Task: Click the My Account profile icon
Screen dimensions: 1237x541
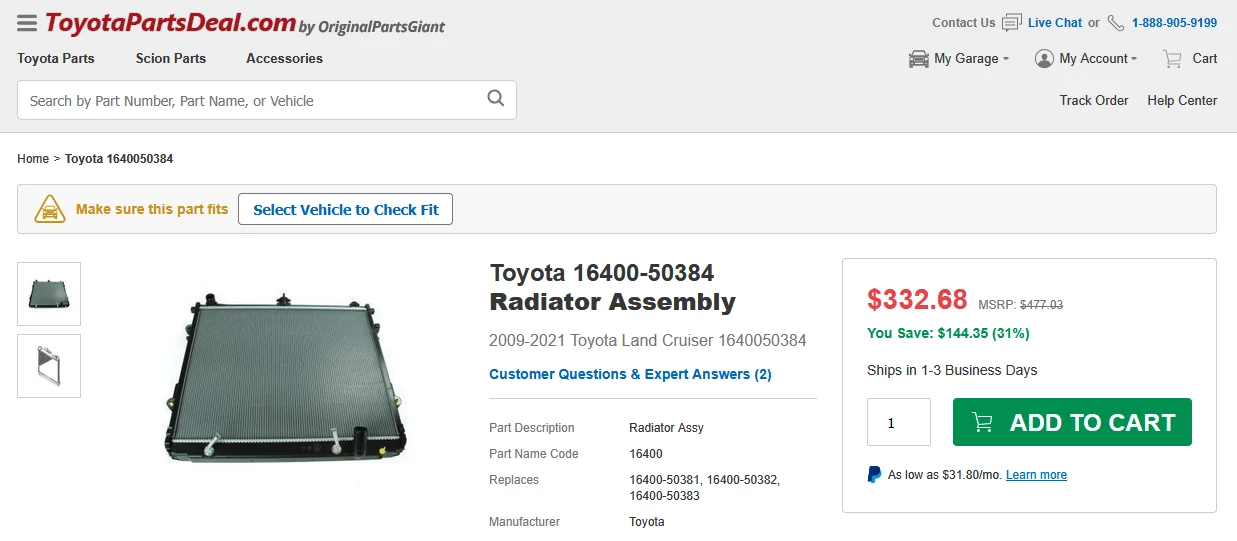Action: click(1044, 59)
